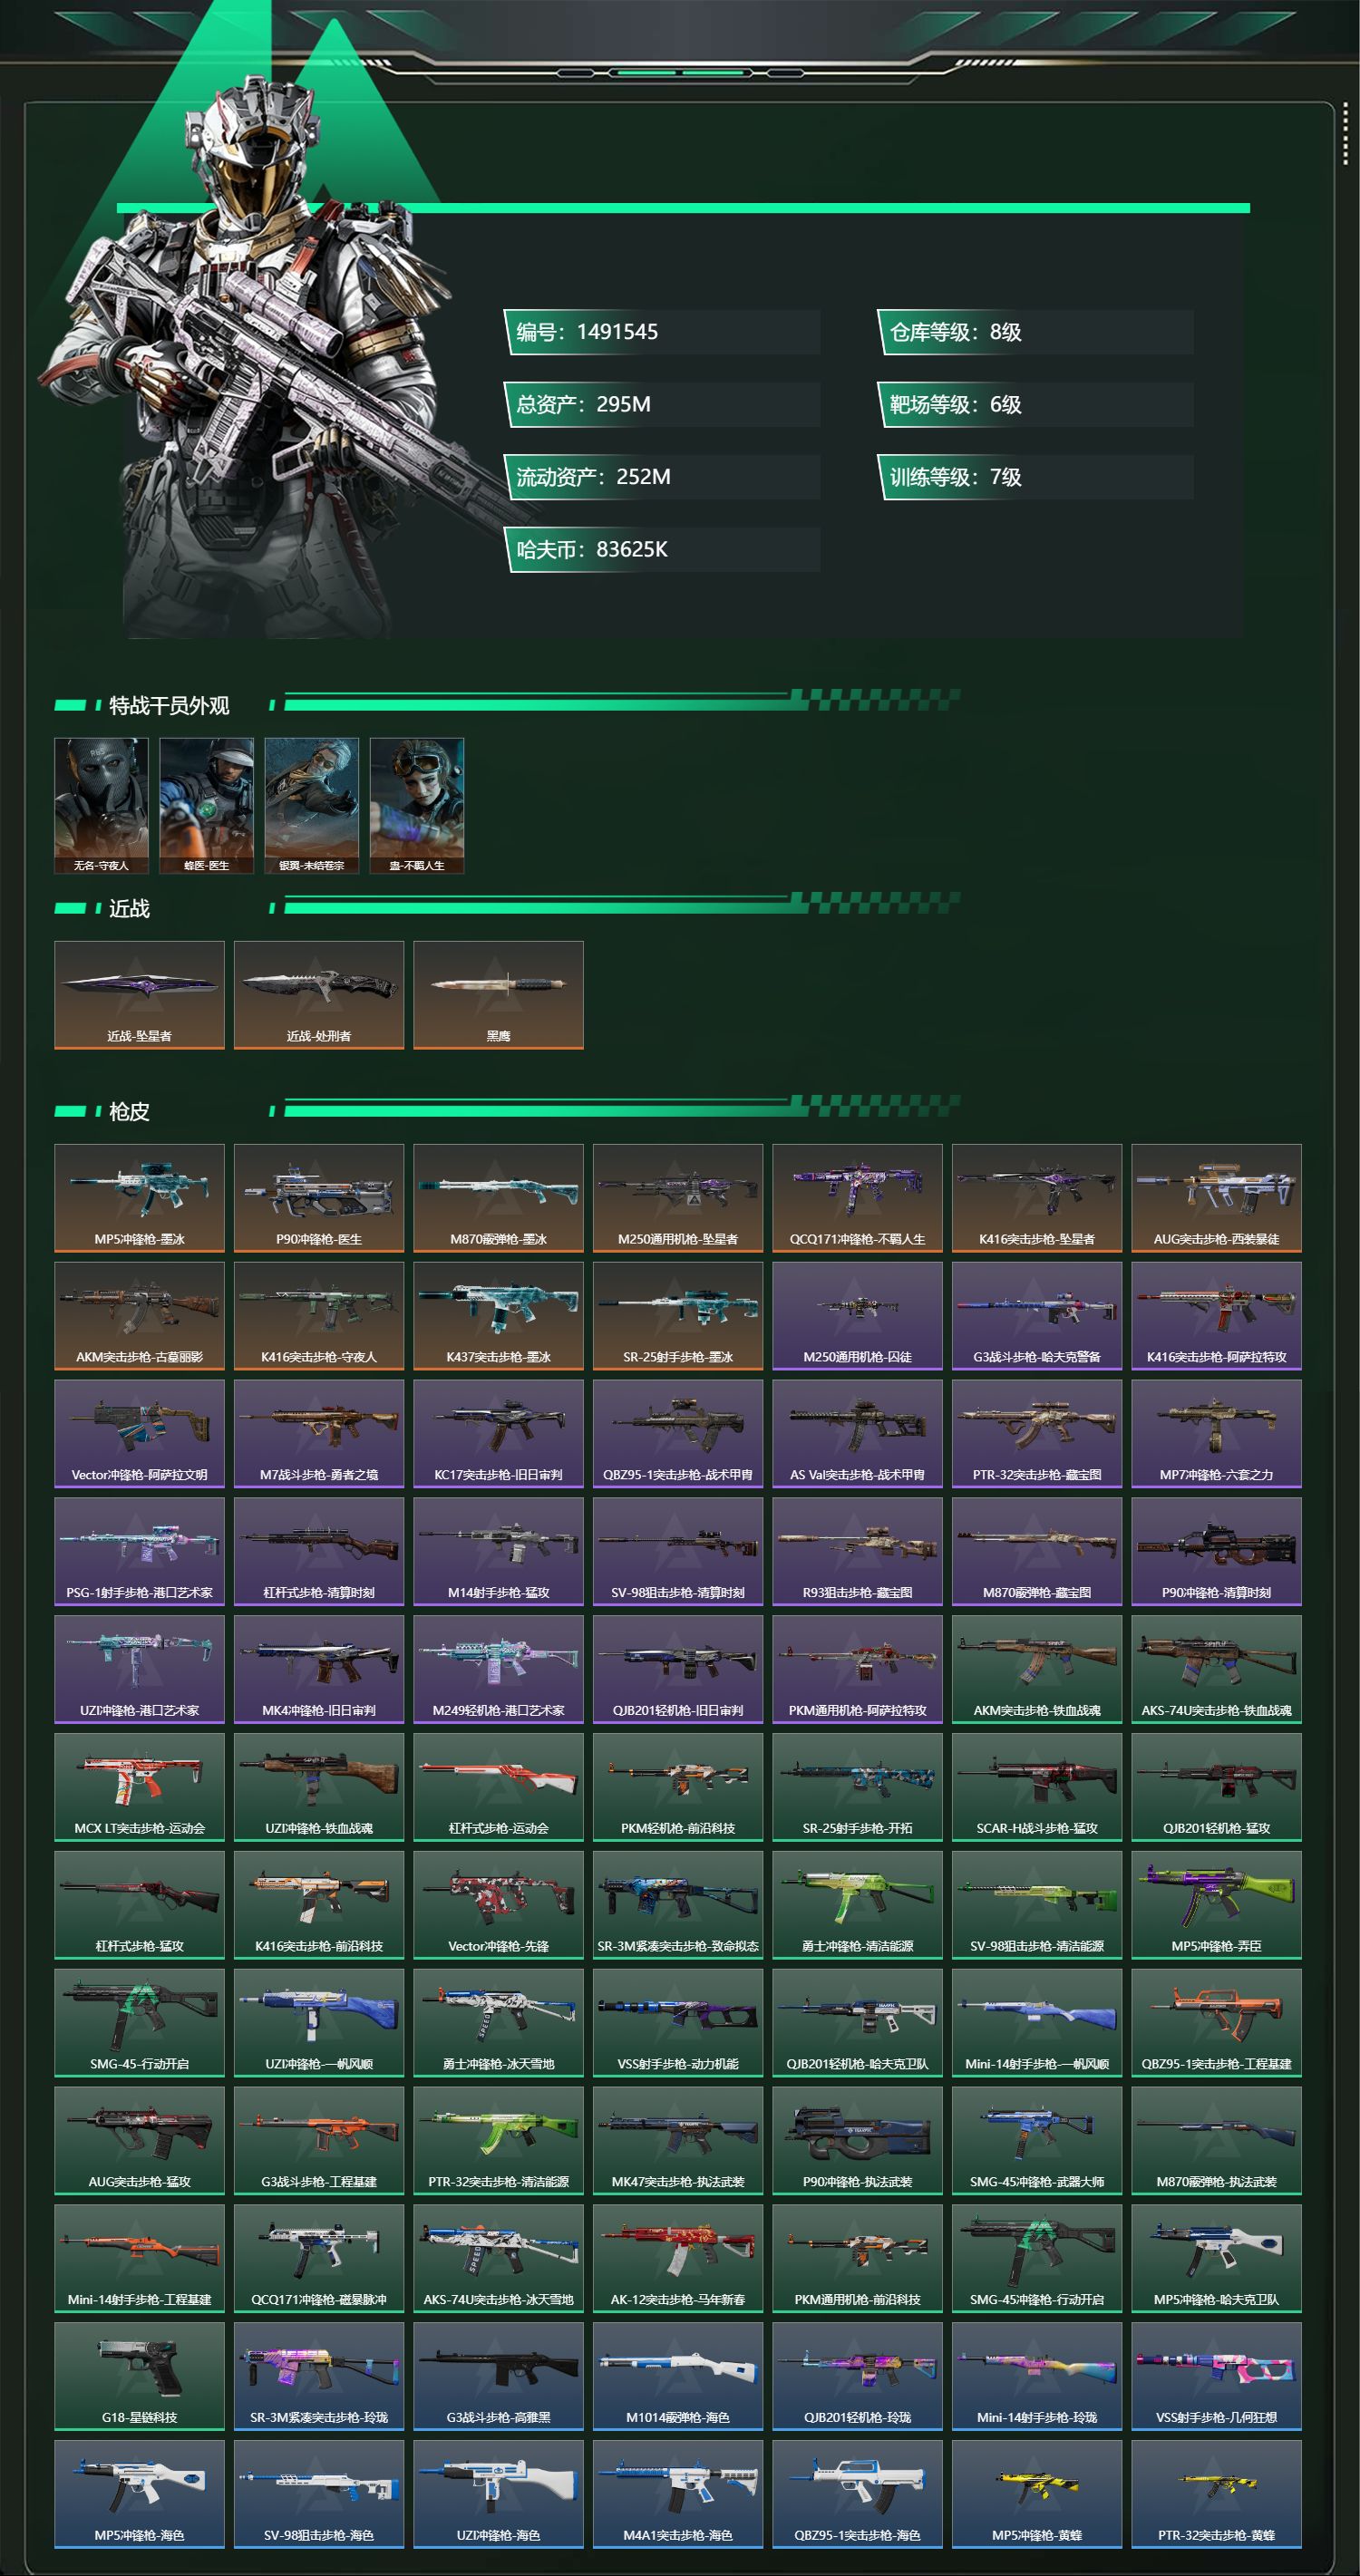
Task: Open the M250通用机枪-囚徒 skin
Action: coord(857,1316)
